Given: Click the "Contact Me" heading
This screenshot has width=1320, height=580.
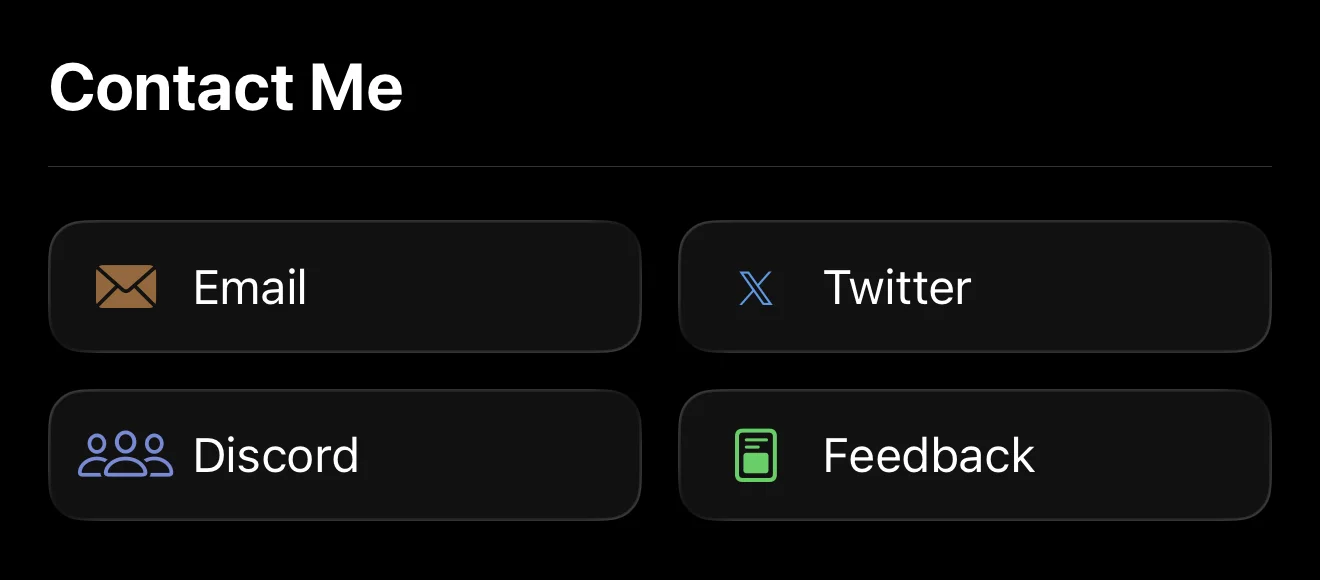Looking at the screenshot, I should [x=226, y=87].
